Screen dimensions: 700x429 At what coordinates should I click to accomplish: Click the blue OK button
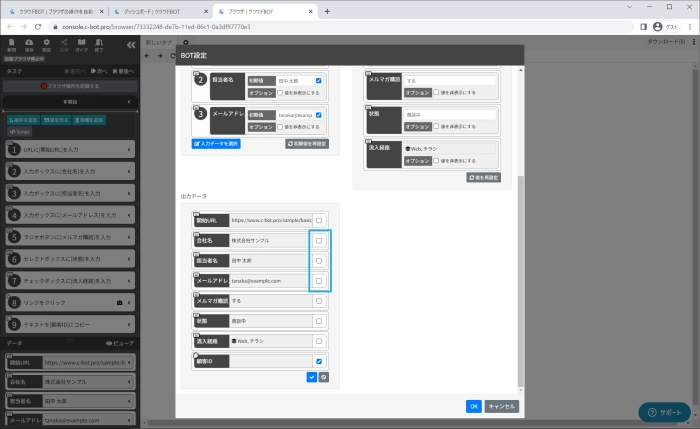(473, 406)
